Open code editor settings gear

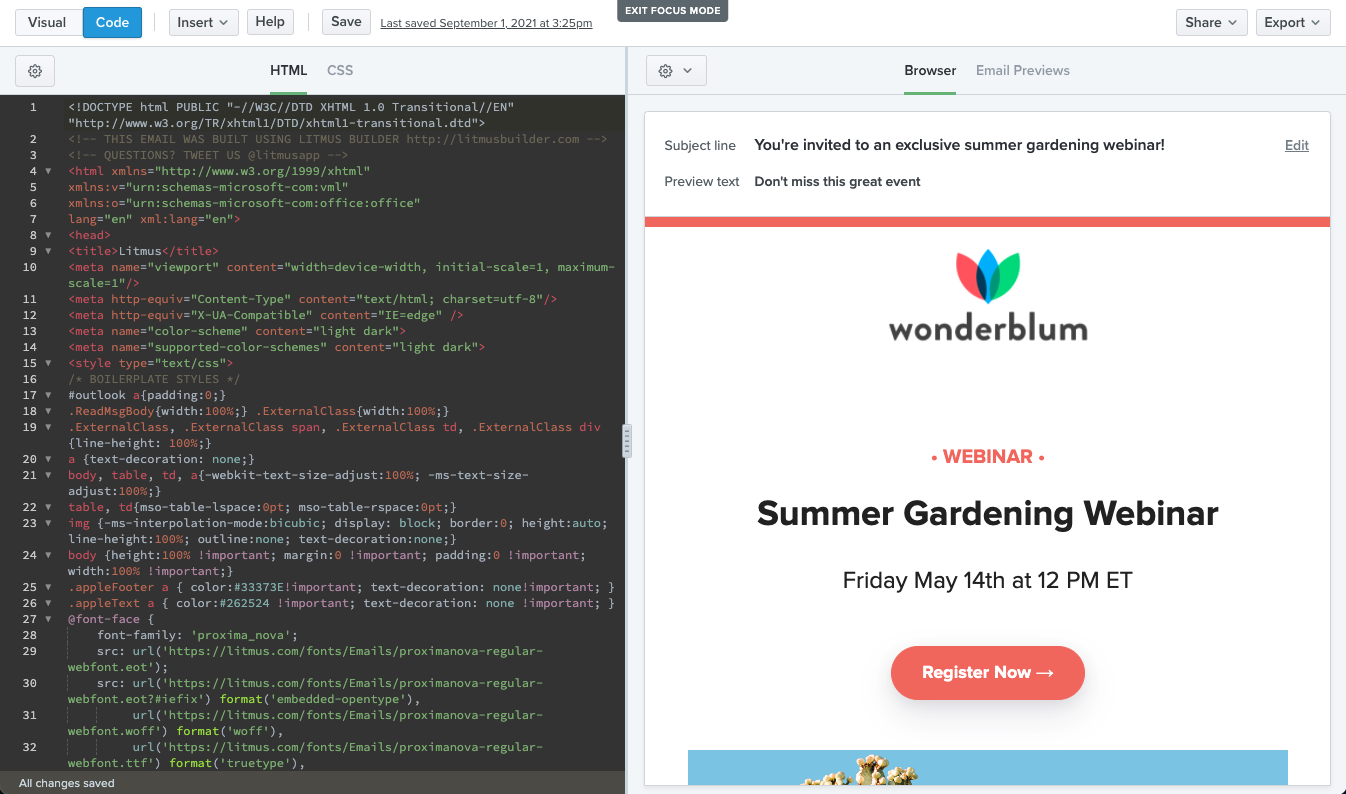click(x=35, y=71)
